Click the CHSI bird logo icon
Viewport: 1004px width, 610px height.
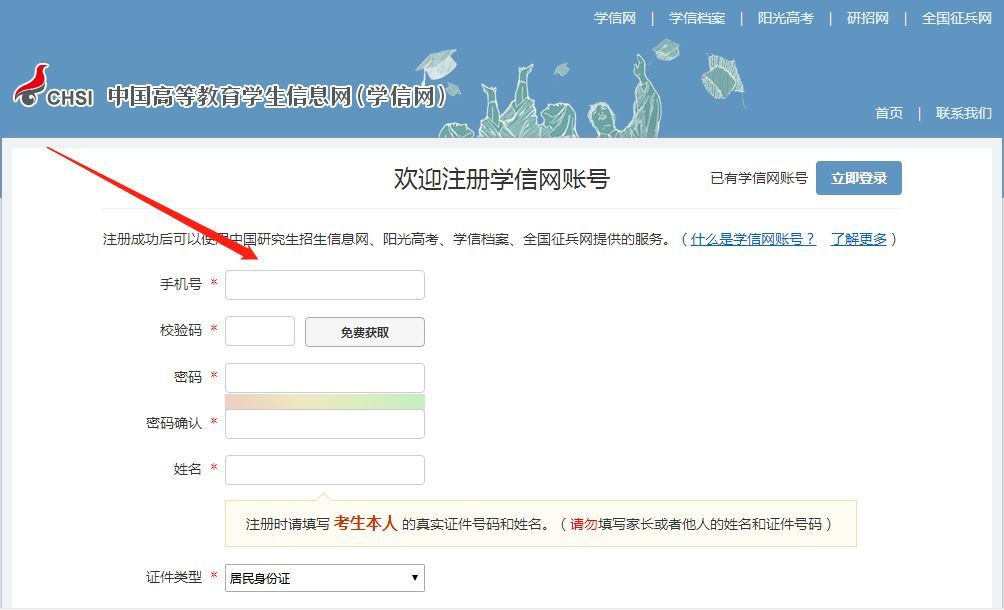[x=32, y=85]
